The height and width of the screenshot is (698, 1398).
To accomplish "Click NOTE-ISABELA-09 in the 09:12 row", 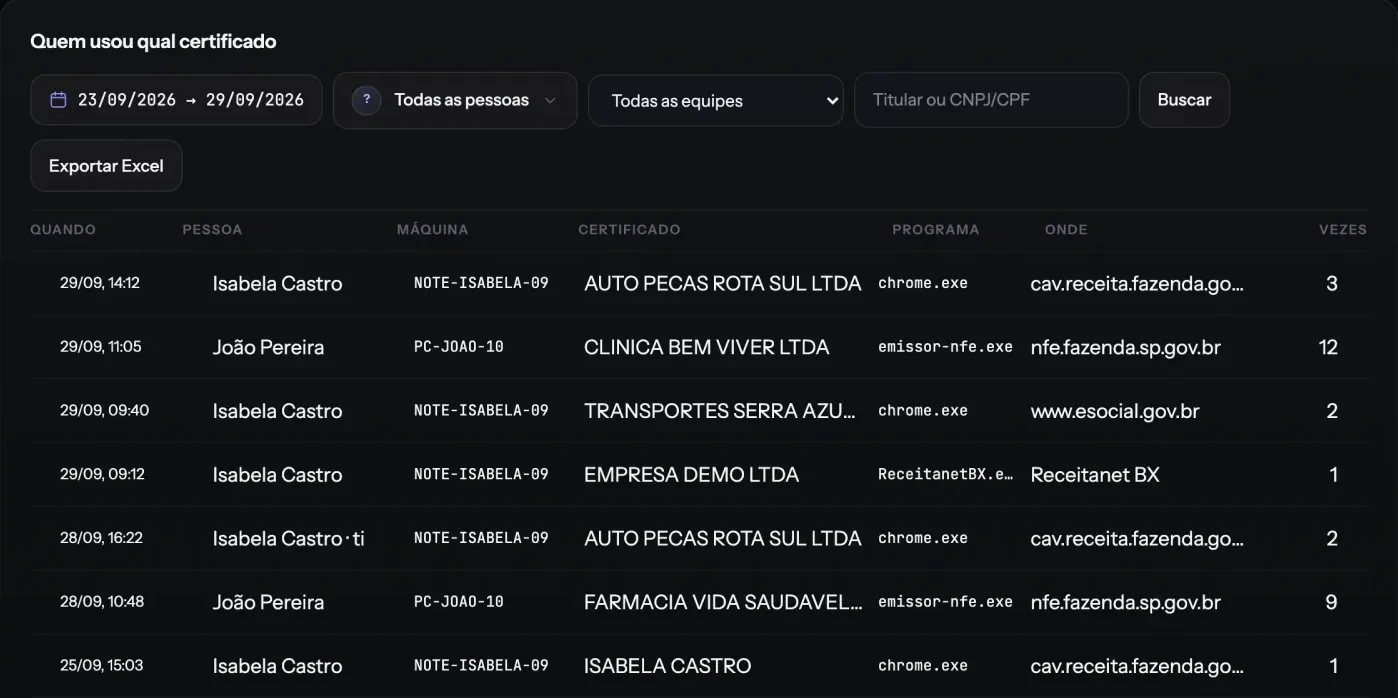I will (x=481, y=474).
